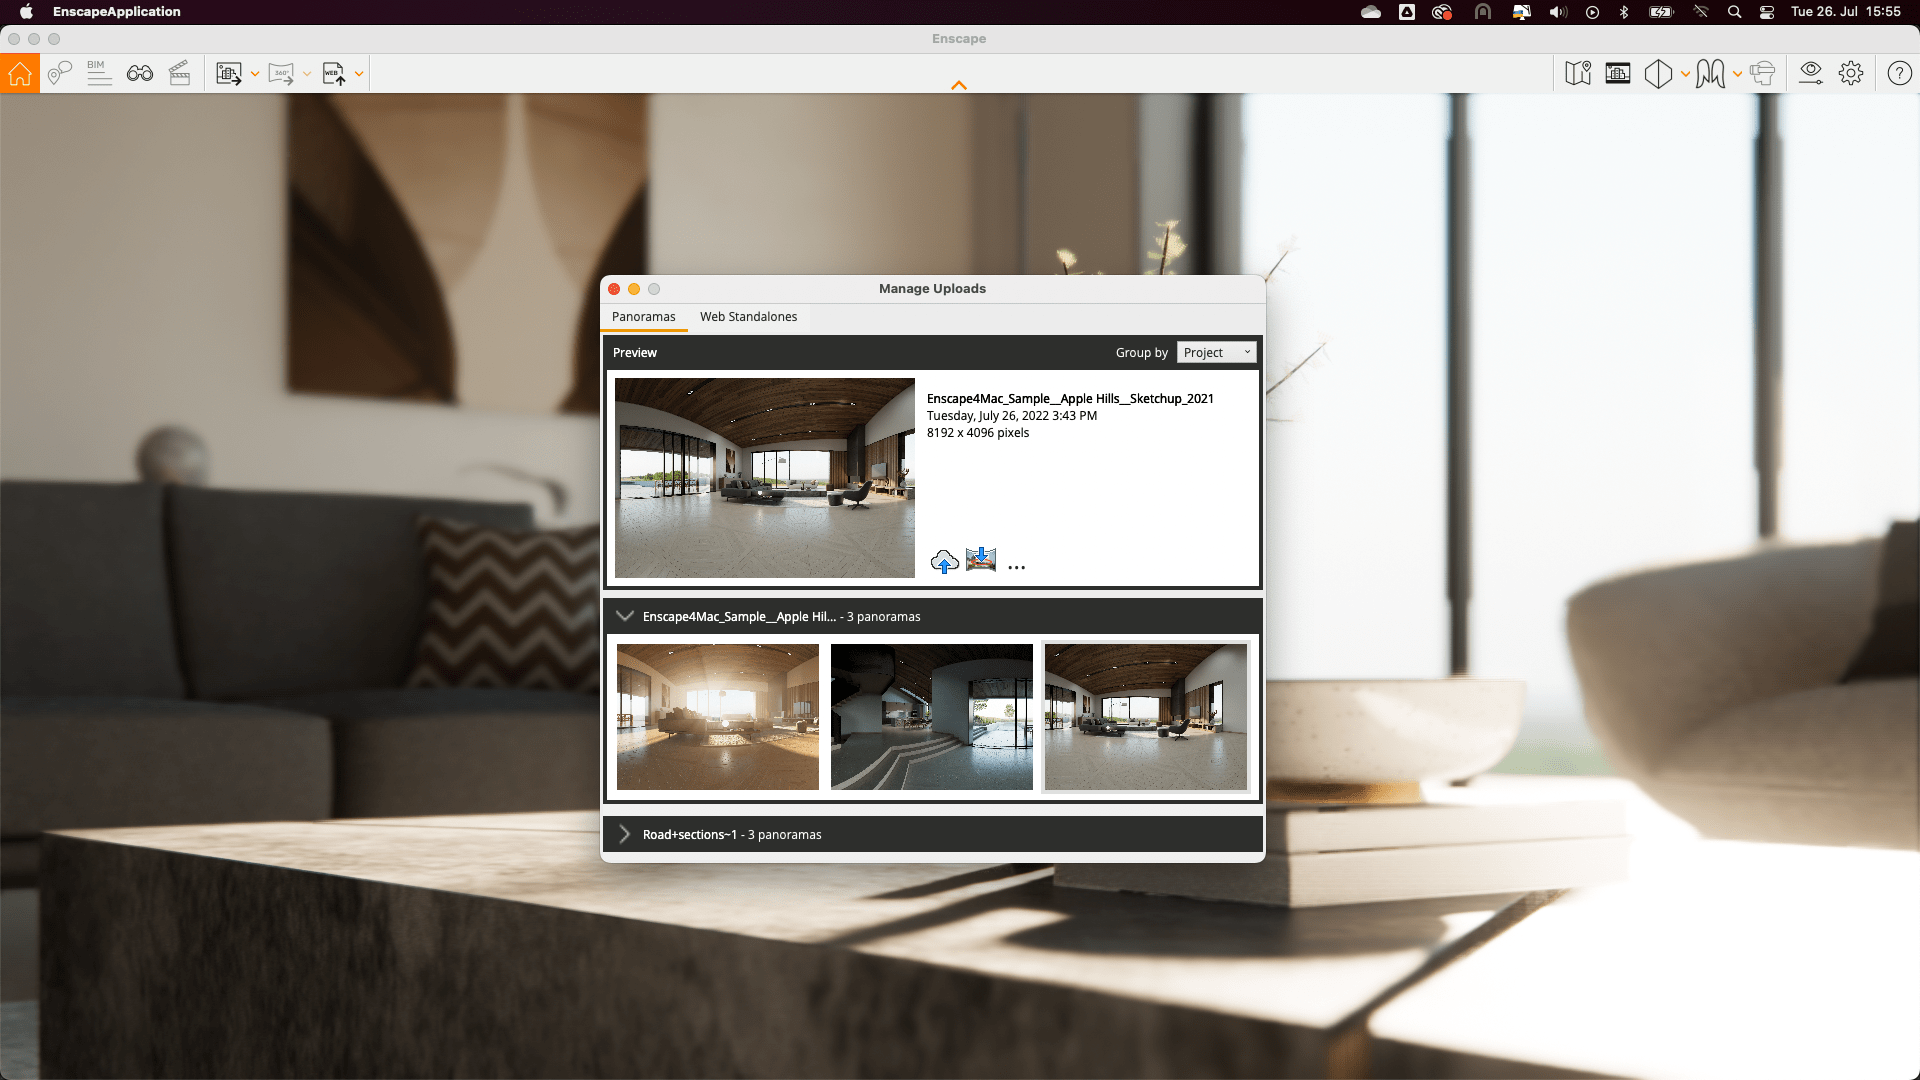The width and height of the screenshot is (1920, 1080).
Task: Open the three-dots more options menu
Action: [1017, 567]
